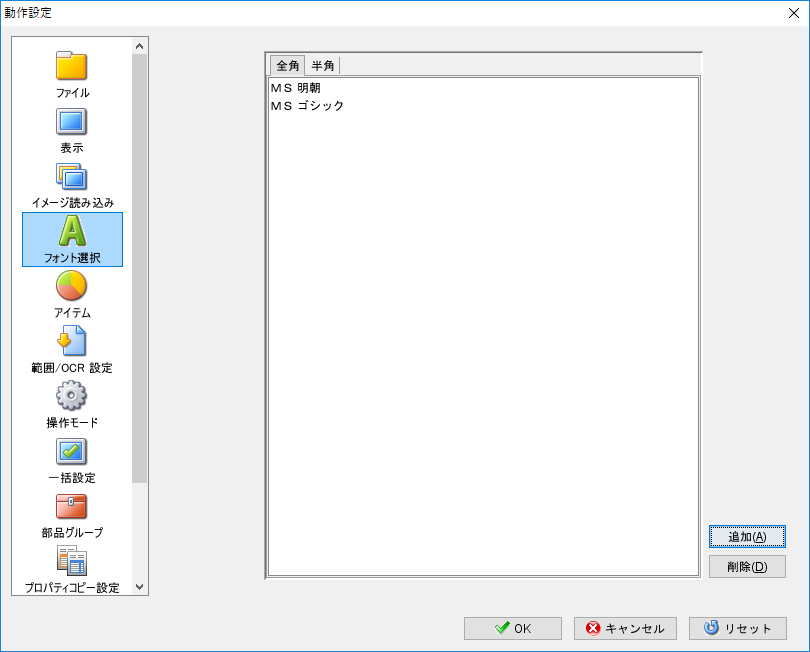Click the sidebar scroll up arrow

click(x=139, y=46)
